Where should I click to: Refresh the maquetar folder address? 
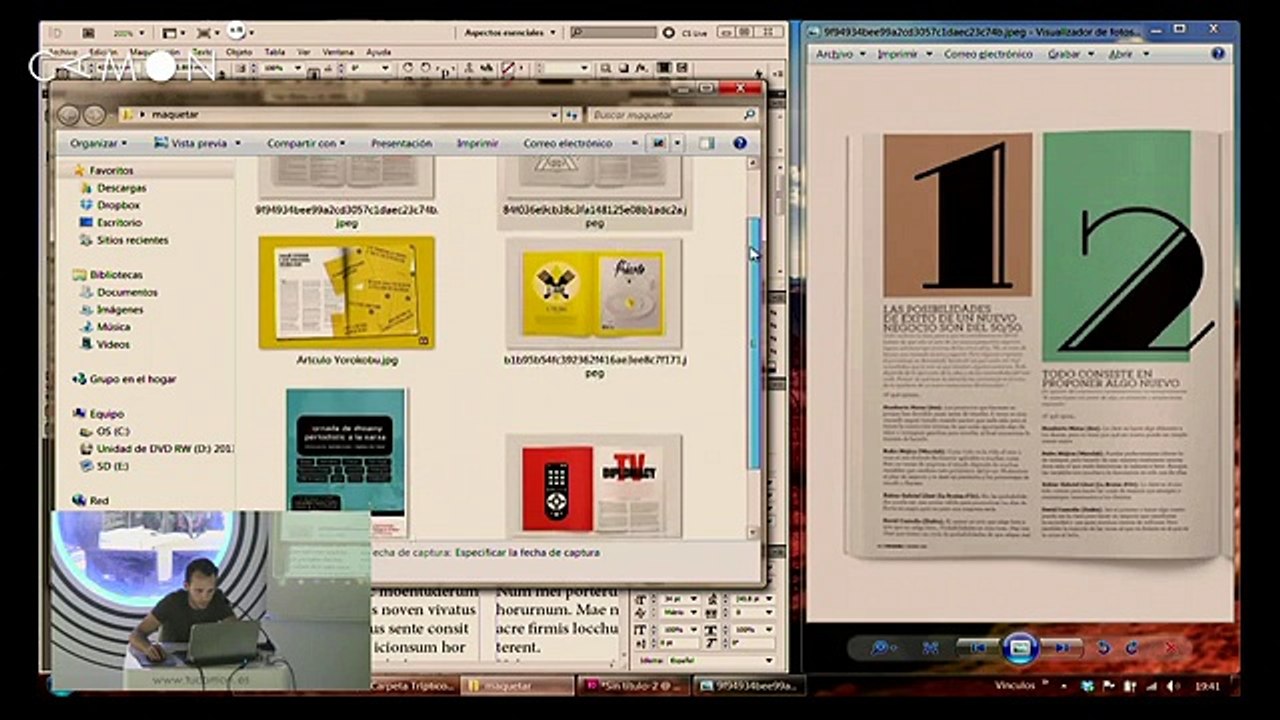(x=572, y=115)
